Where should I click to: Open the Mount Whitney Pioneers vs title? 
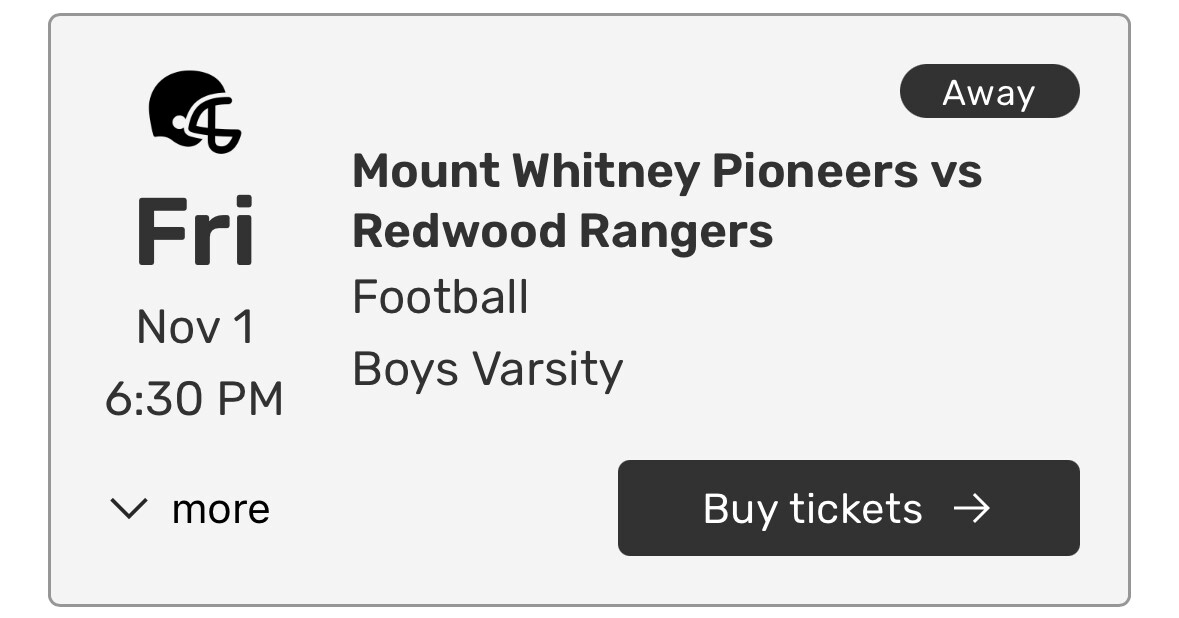(x=667, y=171)
